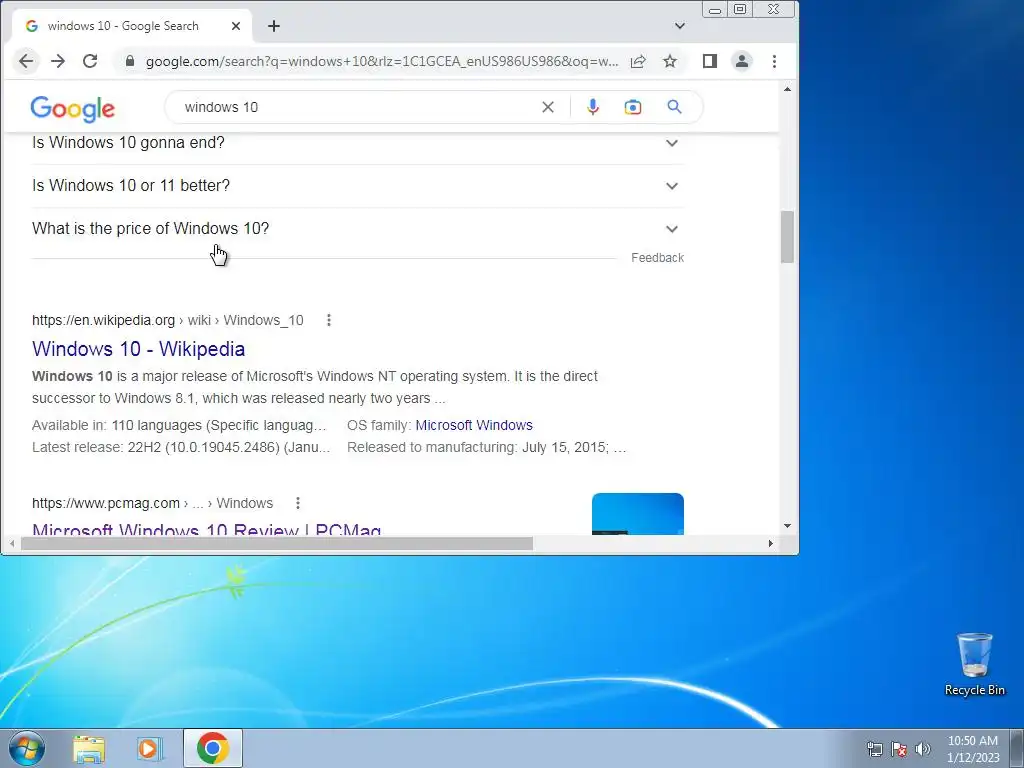Open Windows Explorer from the taskbar
This screenshot has width=1024, height=768.
point(89,748)
